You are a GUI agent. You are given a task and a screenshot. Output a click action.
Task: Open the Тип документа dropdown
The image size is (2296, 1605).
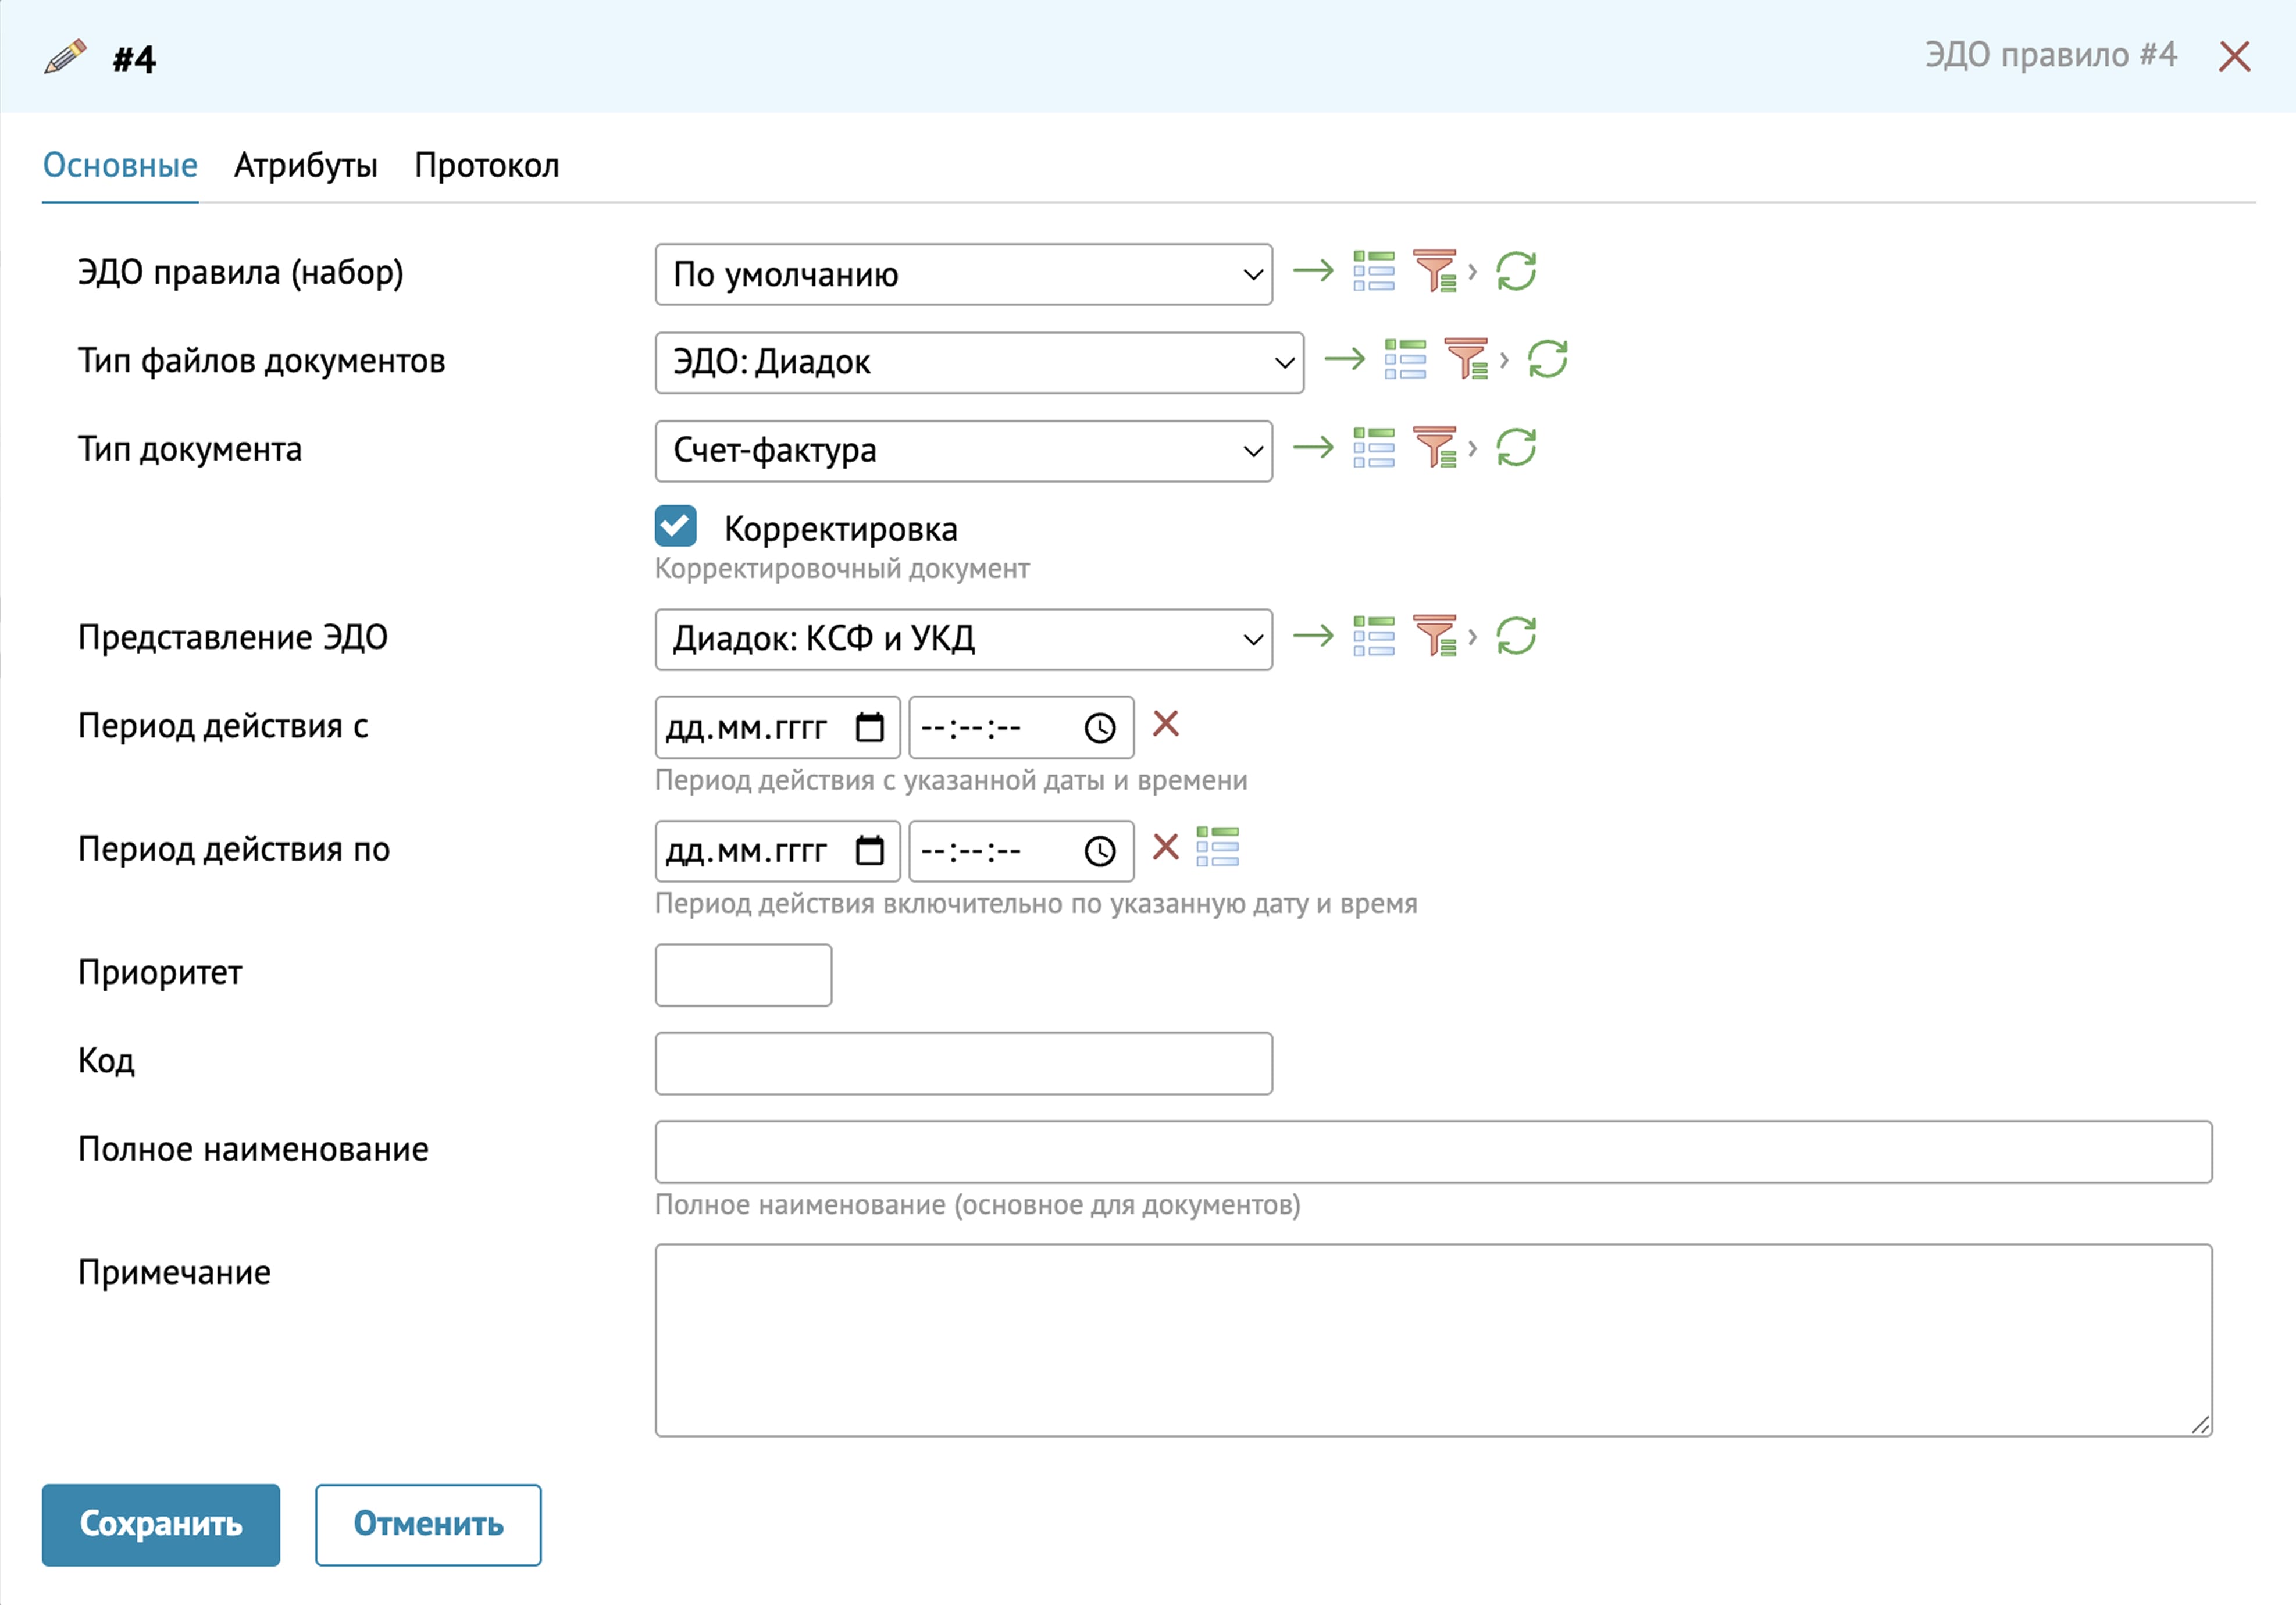coord(963,451)
